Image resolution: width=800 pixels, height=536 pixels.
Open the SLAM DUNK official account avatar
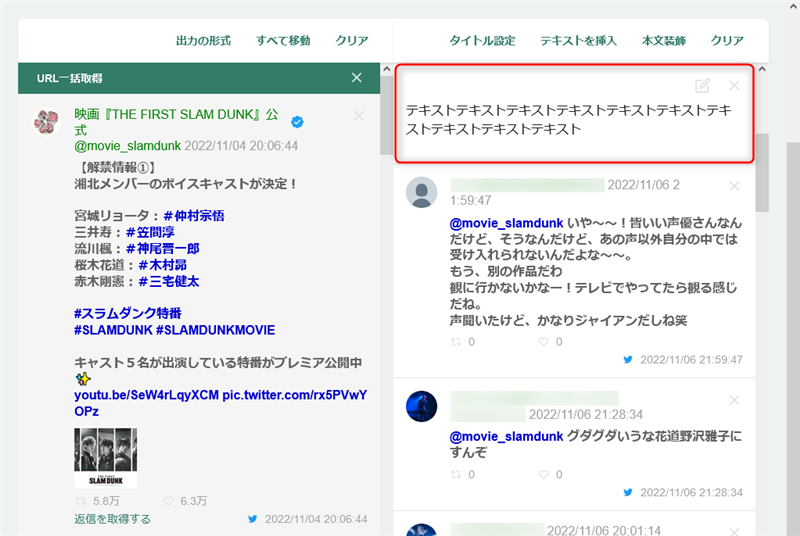point(46,121)
